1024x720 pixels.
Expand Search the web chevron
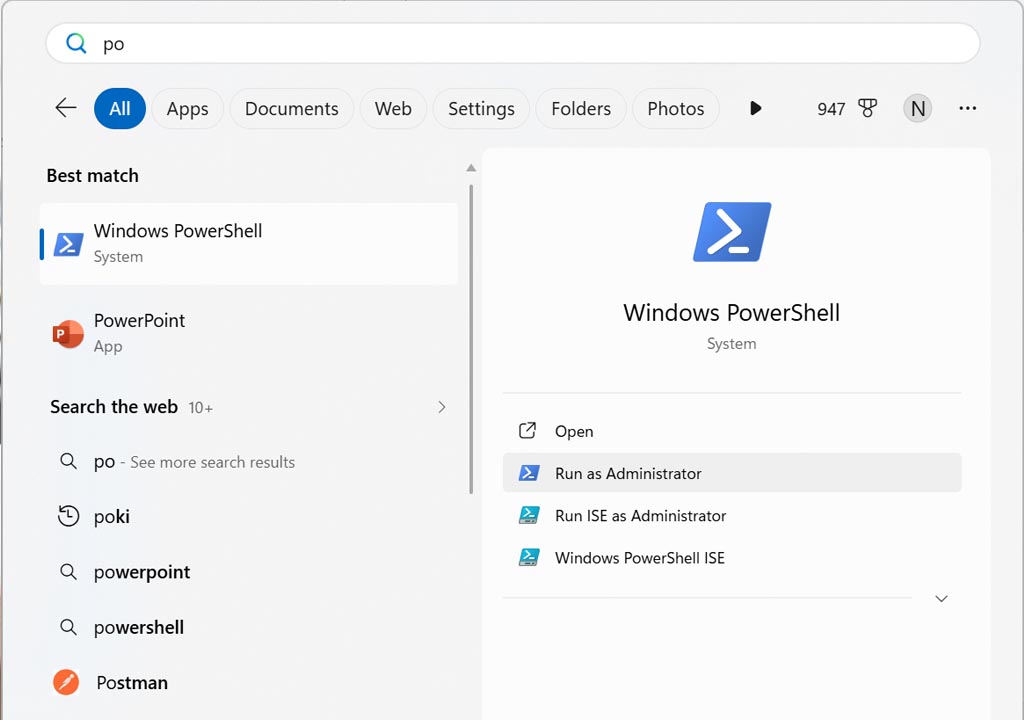[442, 407]
